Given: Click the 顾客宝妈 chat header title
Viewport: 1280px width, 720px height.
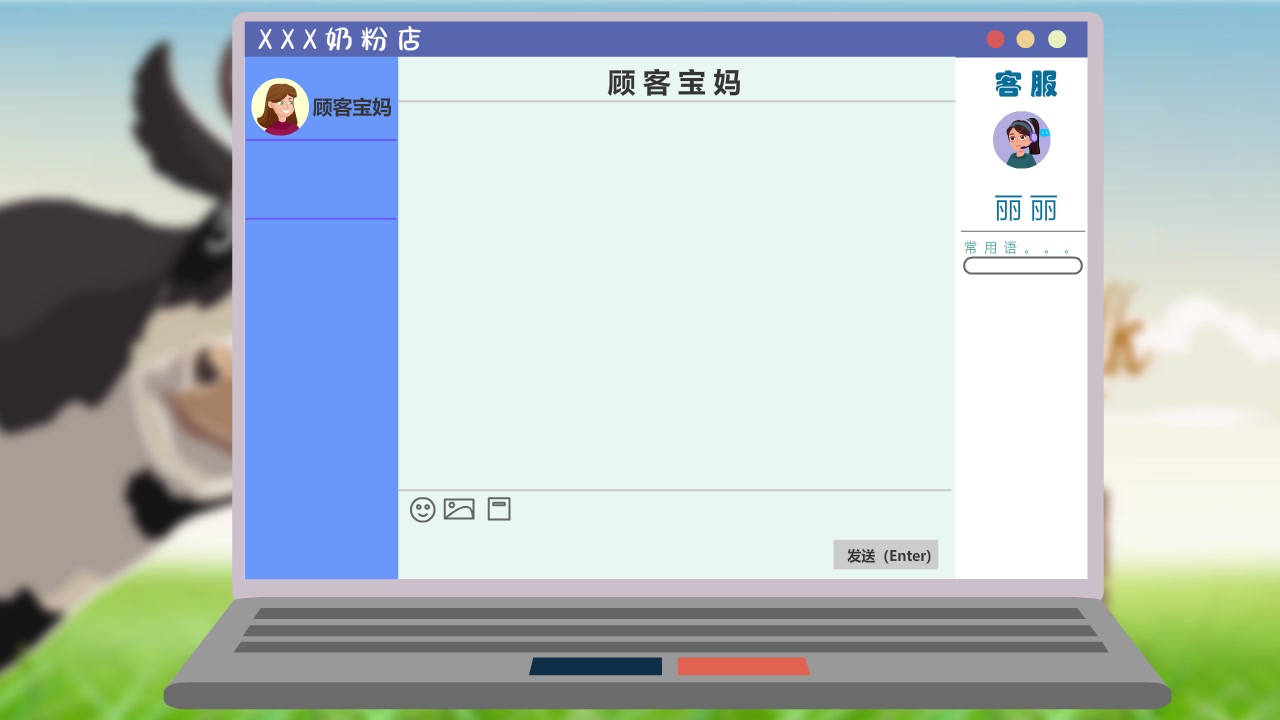Looking at the screenshot, I should (674, 83).
